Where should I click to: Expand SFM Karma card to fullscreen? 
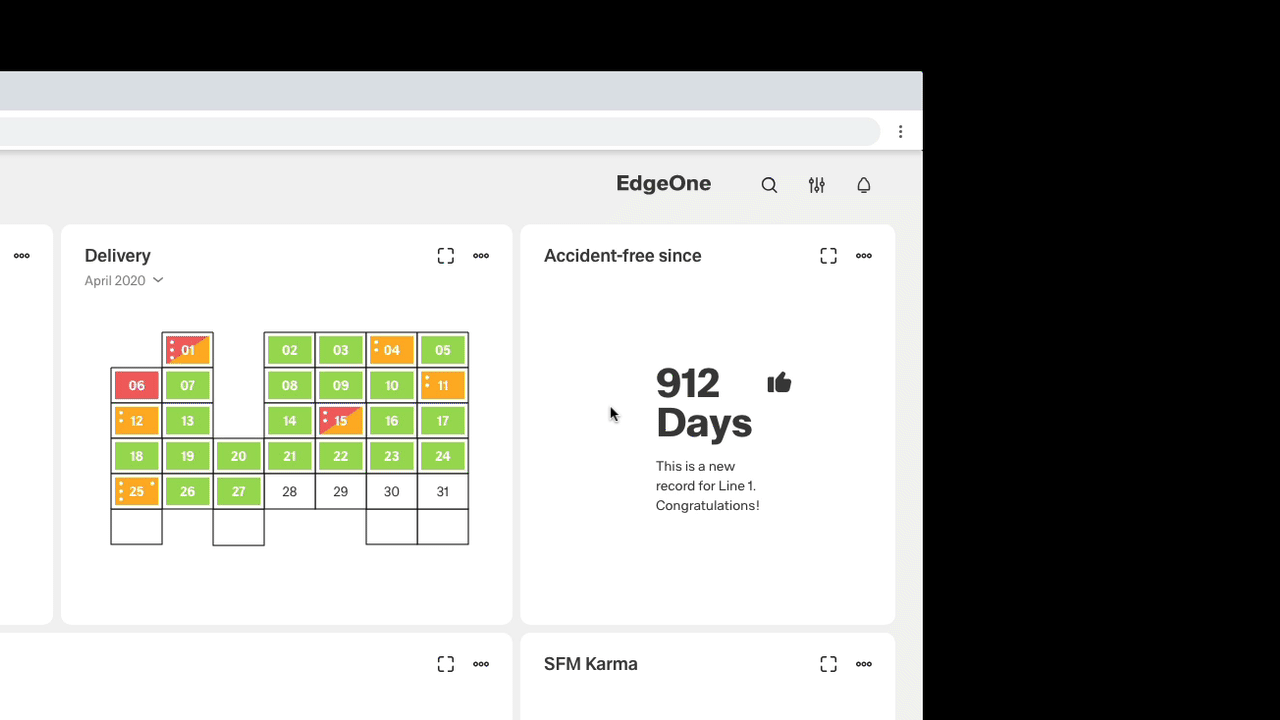click(x=828, y=664)
